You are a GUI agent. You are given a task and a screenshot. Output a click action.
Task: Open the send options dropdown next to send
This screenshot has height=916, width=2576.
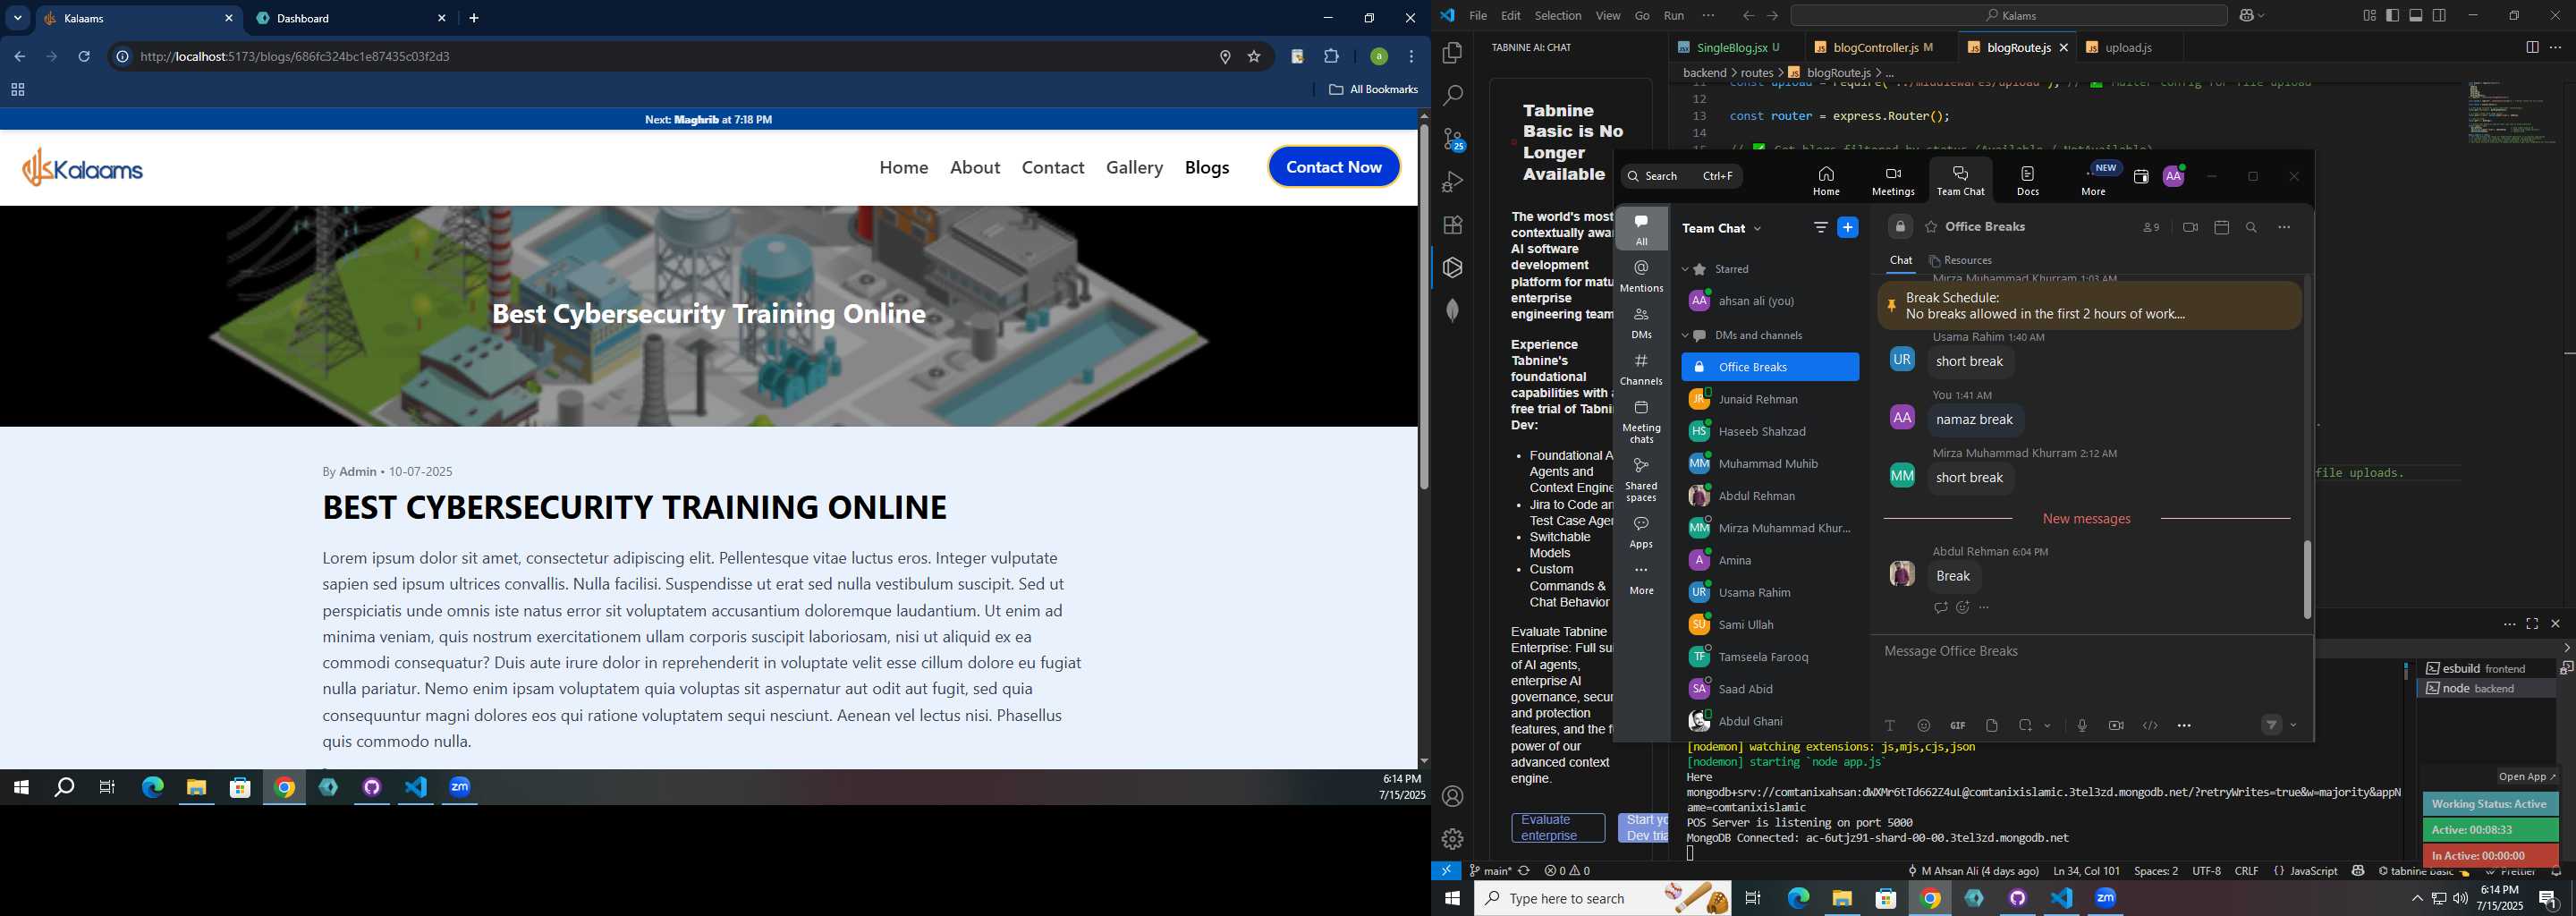2293,726
